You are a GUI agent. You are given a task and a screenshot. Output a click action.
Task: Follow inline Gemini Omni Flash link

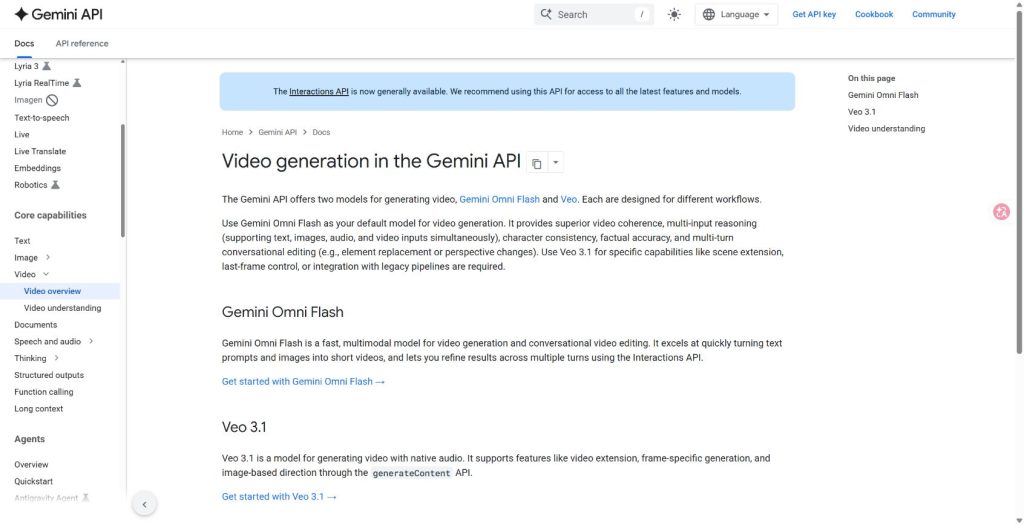pos(500,200)
